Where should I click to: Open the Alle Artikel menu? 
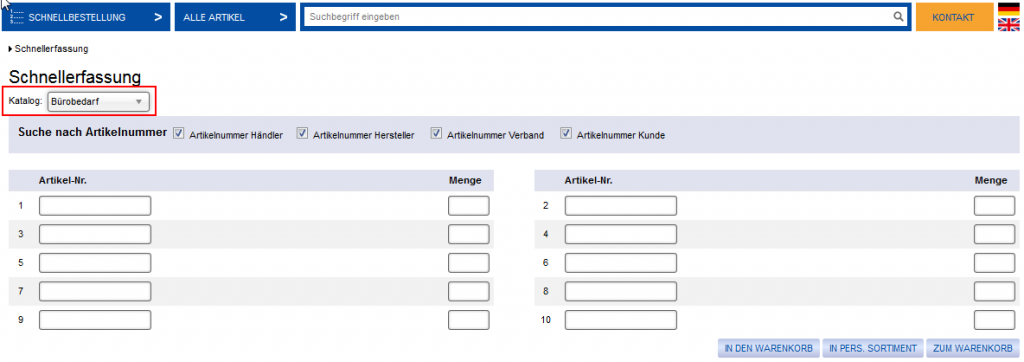point(234,17)
